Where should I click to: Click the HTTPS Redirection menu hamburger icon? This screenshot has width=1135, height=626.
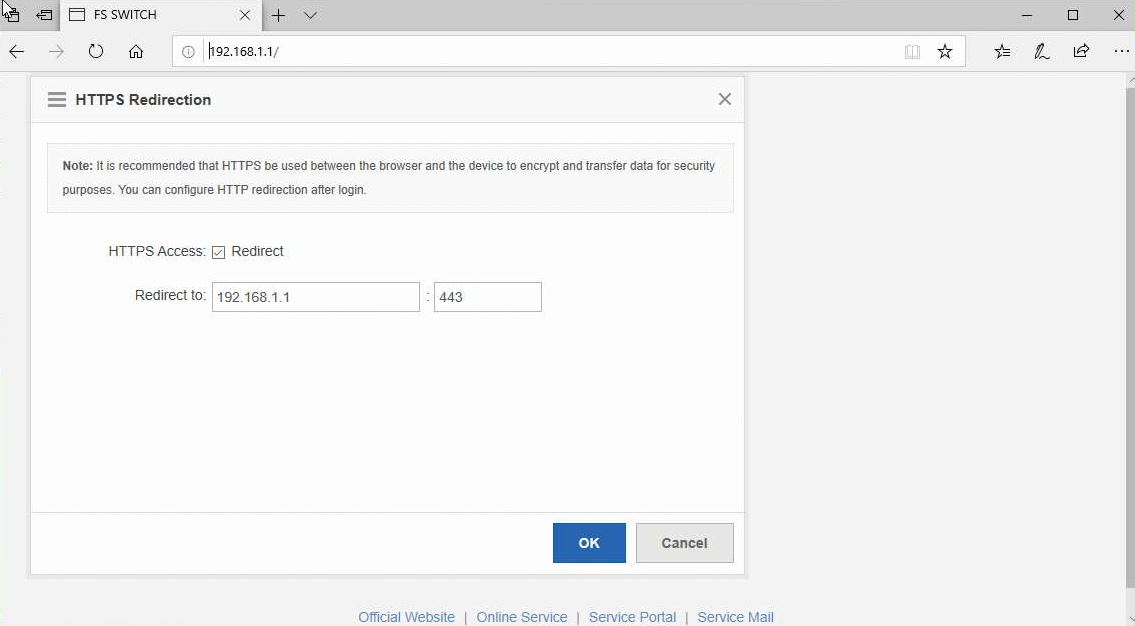(x=56, y=100)
